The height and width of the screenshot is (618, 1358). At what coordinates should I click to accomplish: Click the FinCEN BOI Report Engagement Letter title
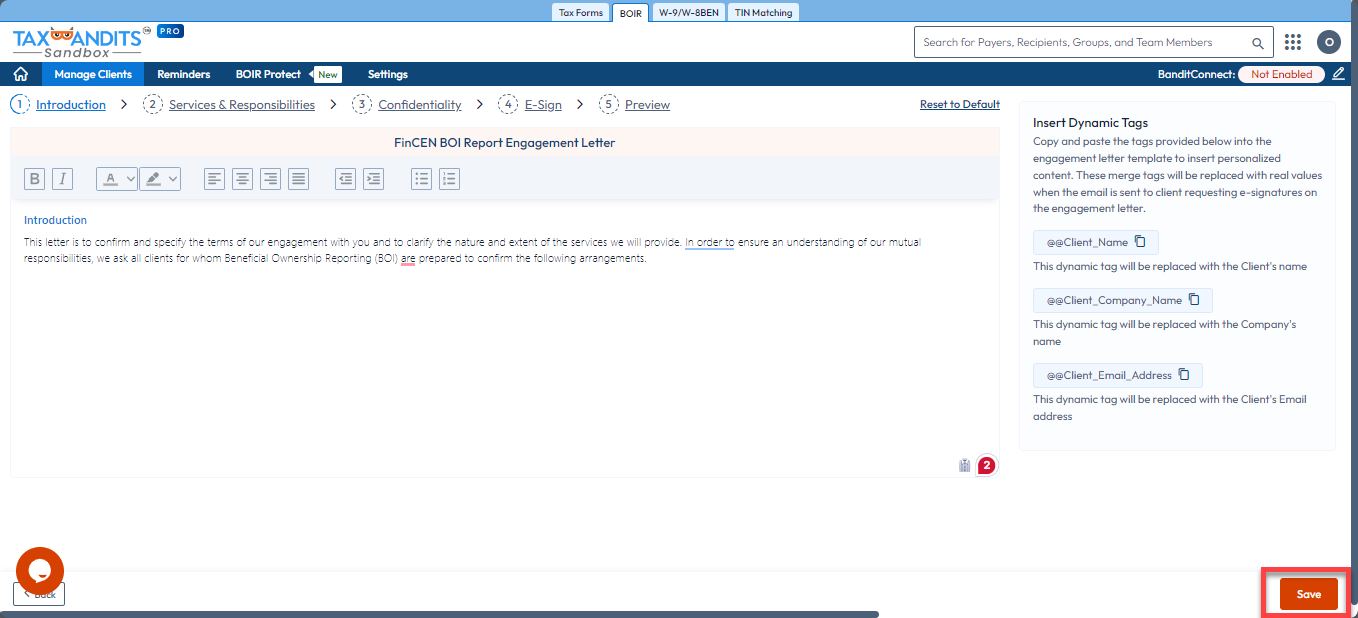504,142
